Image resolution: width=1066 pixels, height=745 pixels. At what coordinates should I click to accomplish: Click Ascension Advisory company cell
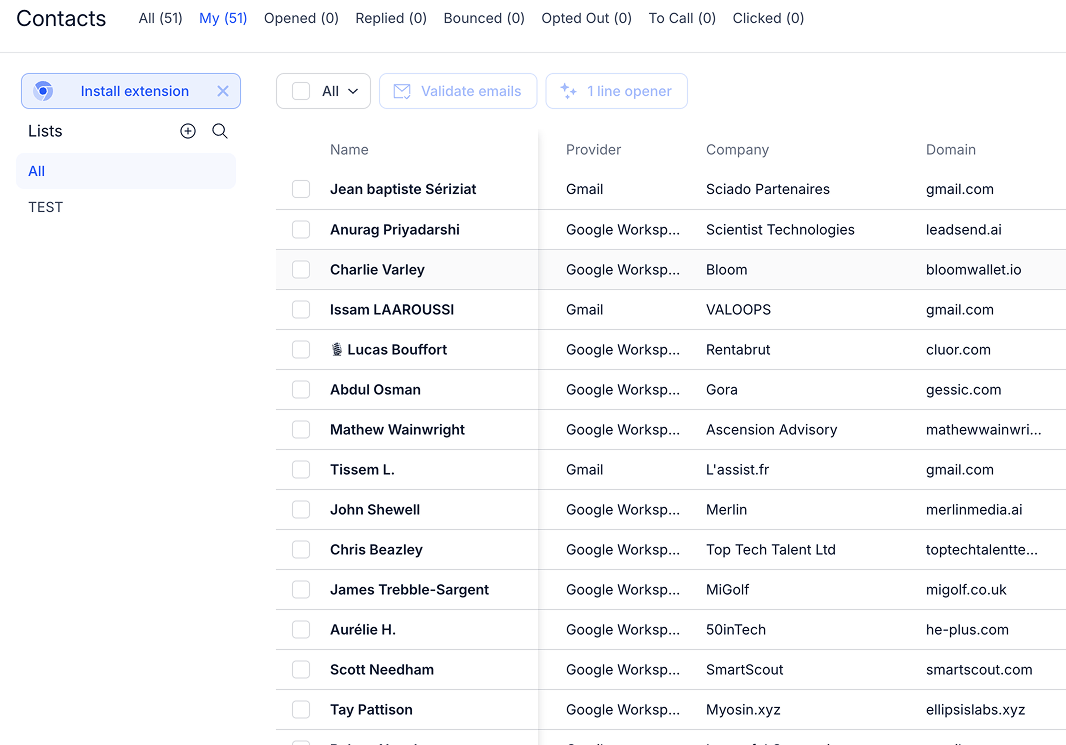[x=772, y=430]
